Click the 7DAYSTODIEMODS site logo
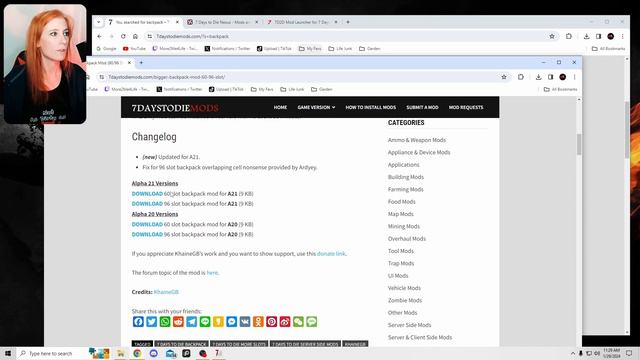This screenshot has height=360, width=640. click(x=175, y=108)
